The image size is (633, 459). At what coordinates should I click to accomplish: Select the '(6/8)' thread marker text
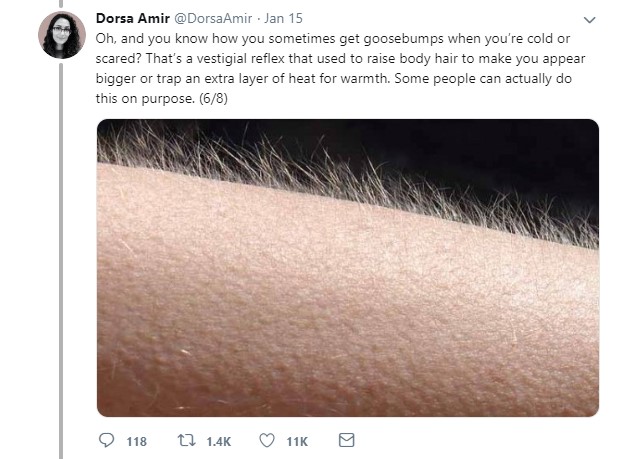[213, 98]
